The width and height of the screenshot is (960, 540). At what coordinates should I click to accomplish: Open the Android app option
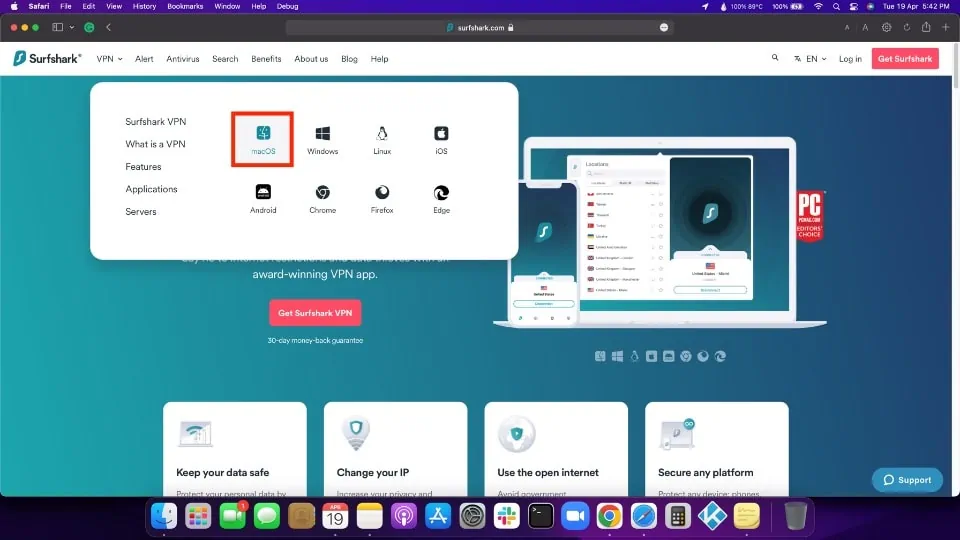coord(263,199)
